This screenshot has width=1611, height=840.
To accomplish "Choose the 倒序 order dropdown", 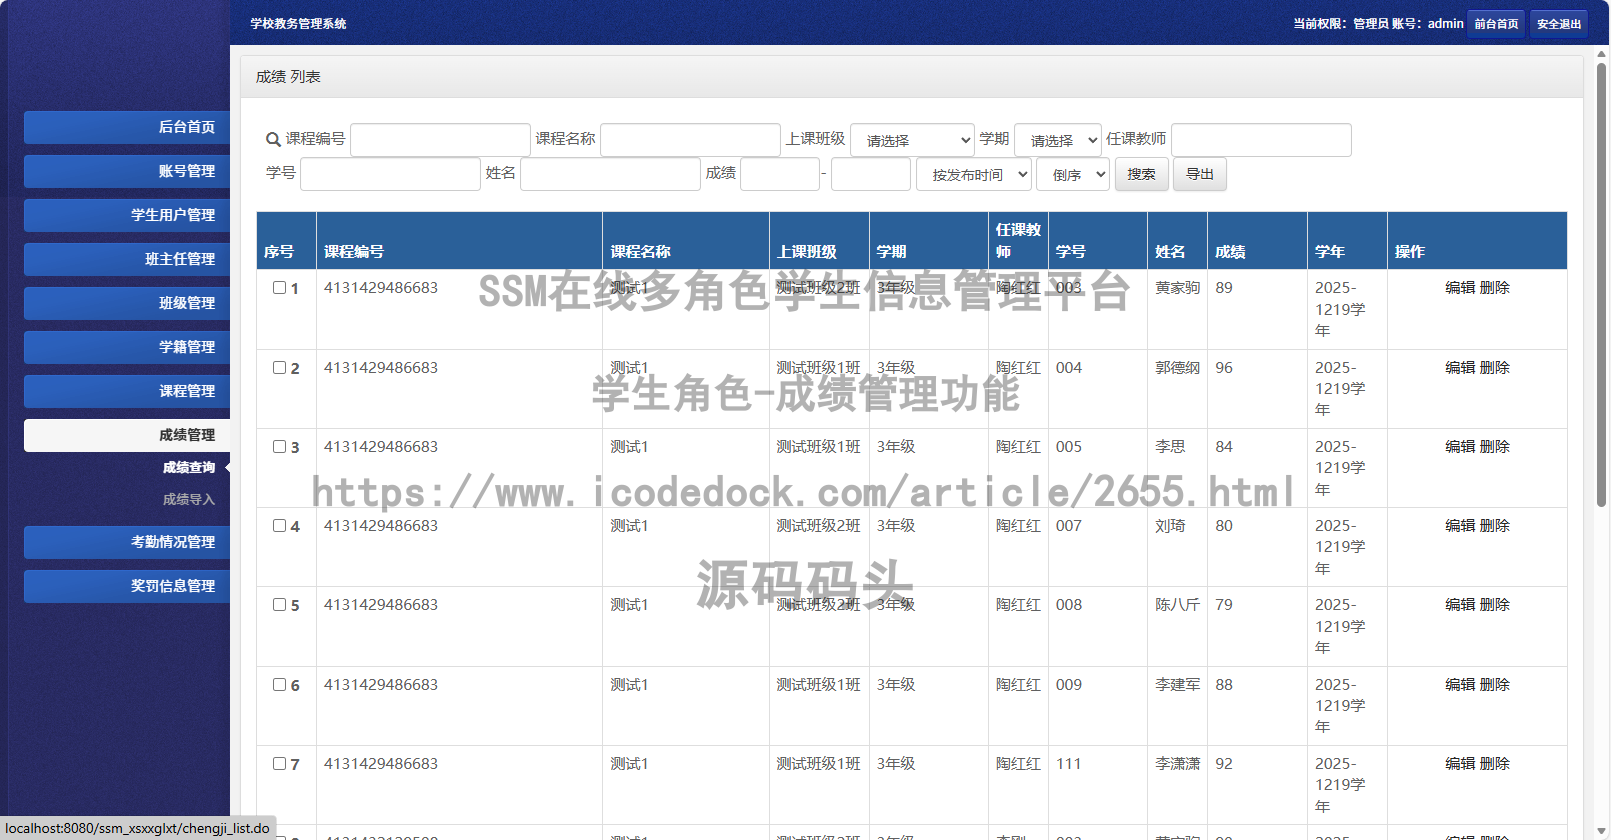I will click(x=1072, y=174).
